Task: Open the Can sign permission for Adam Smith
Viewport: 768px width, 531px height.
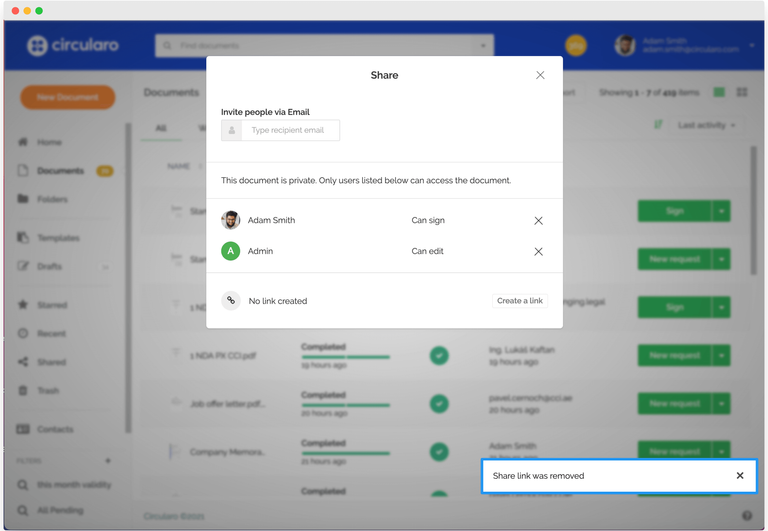Action: coord(428,220)
